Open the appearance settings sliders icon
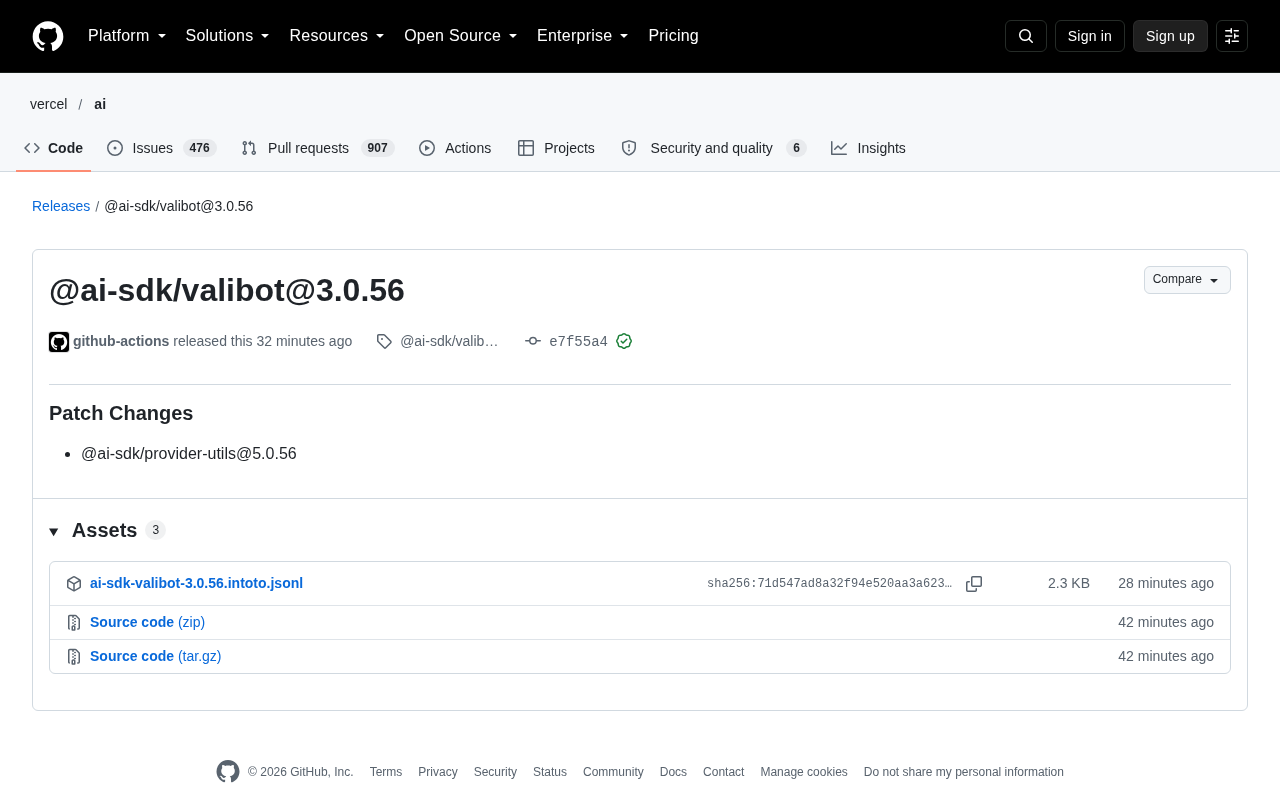 (x=1232, y=36)
